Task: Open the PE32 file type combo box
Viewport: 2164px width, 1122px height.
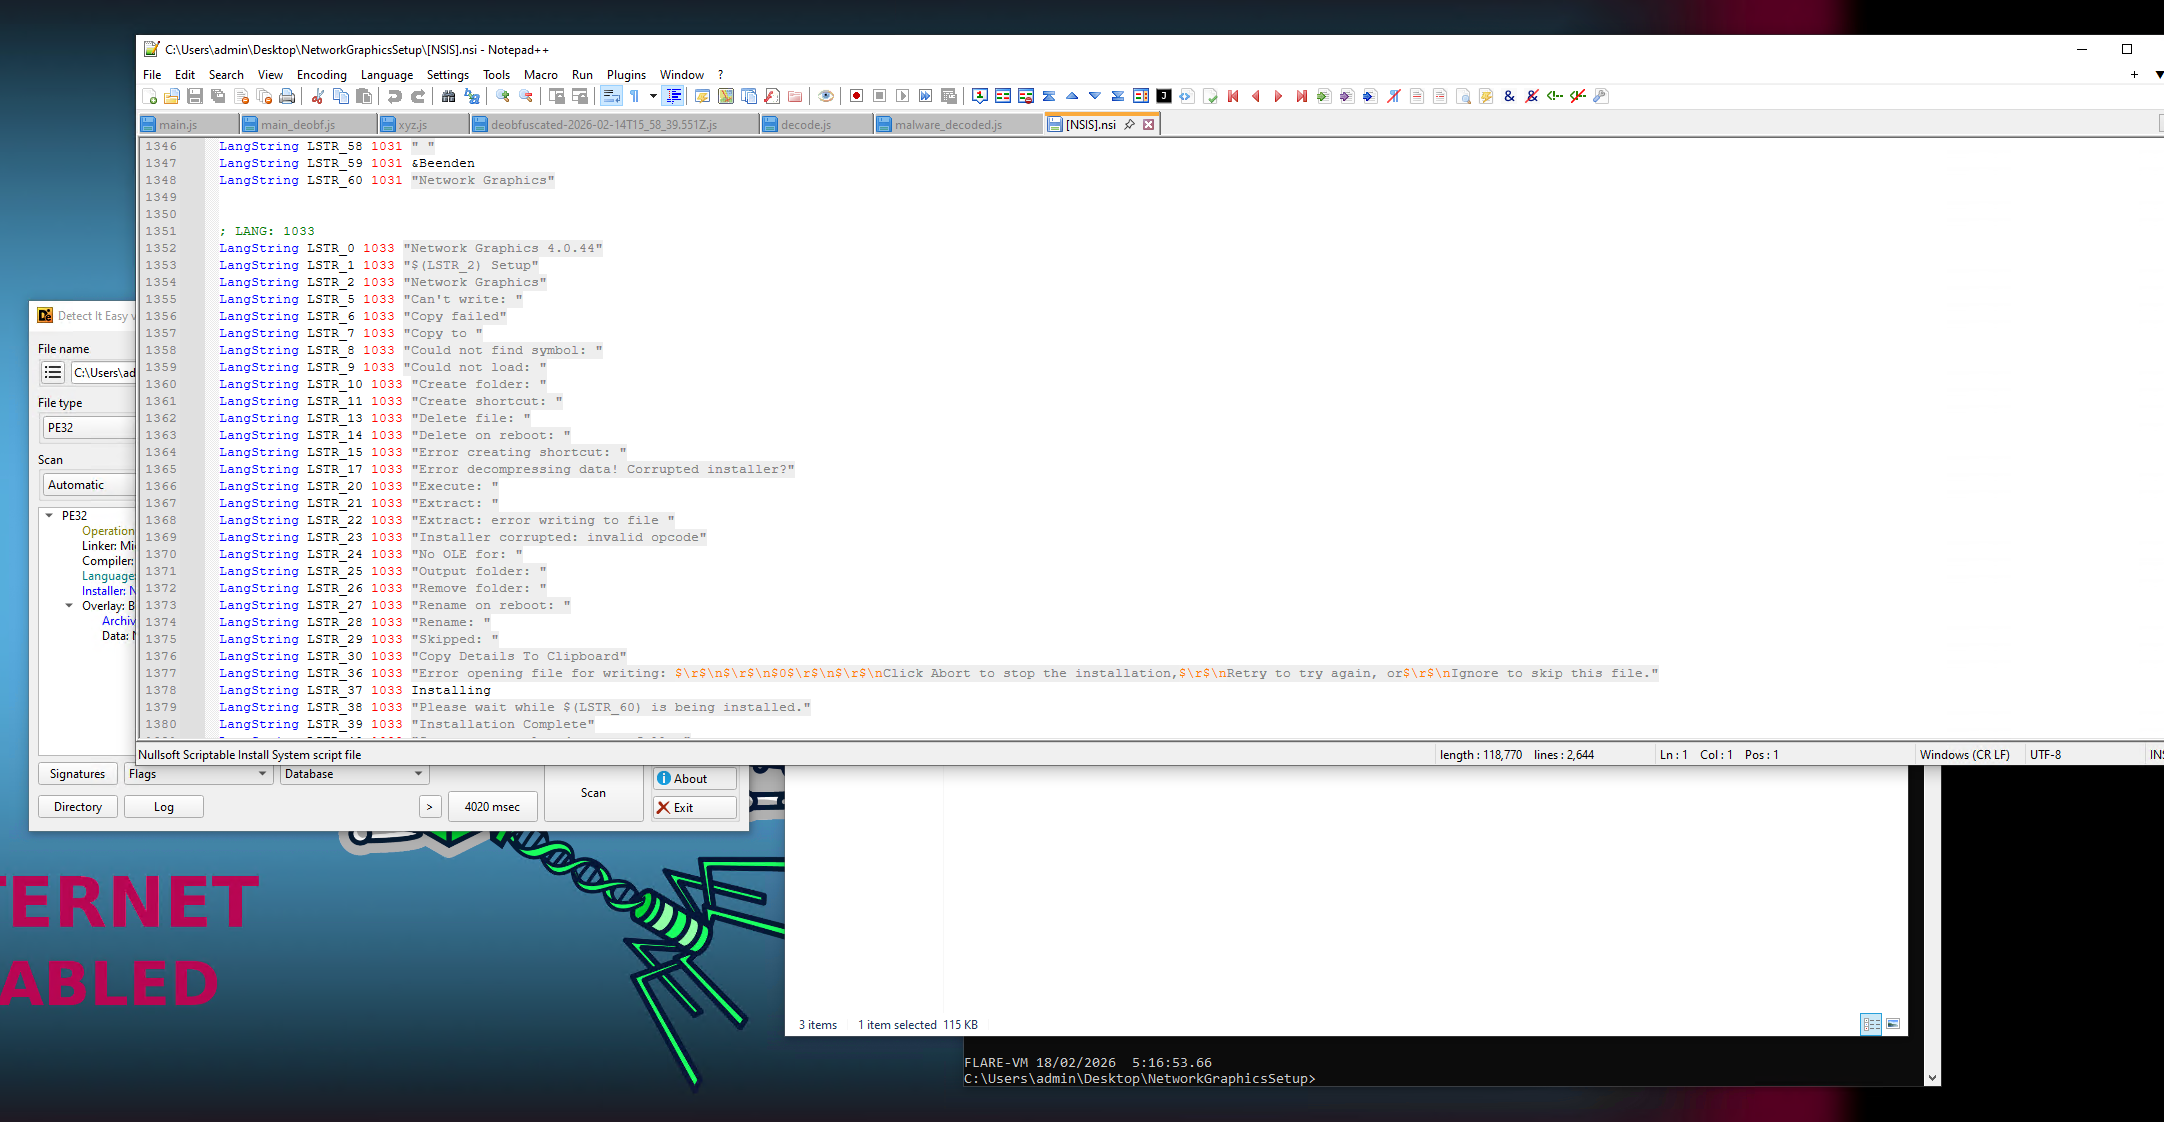Action: 89,428
